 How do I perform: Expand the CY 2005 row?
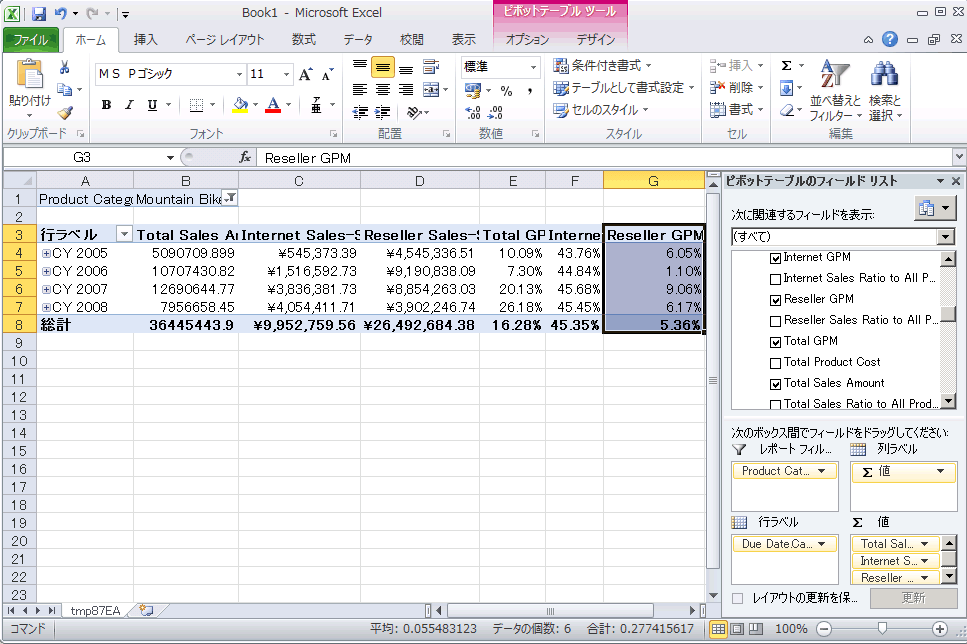(46, 254)
